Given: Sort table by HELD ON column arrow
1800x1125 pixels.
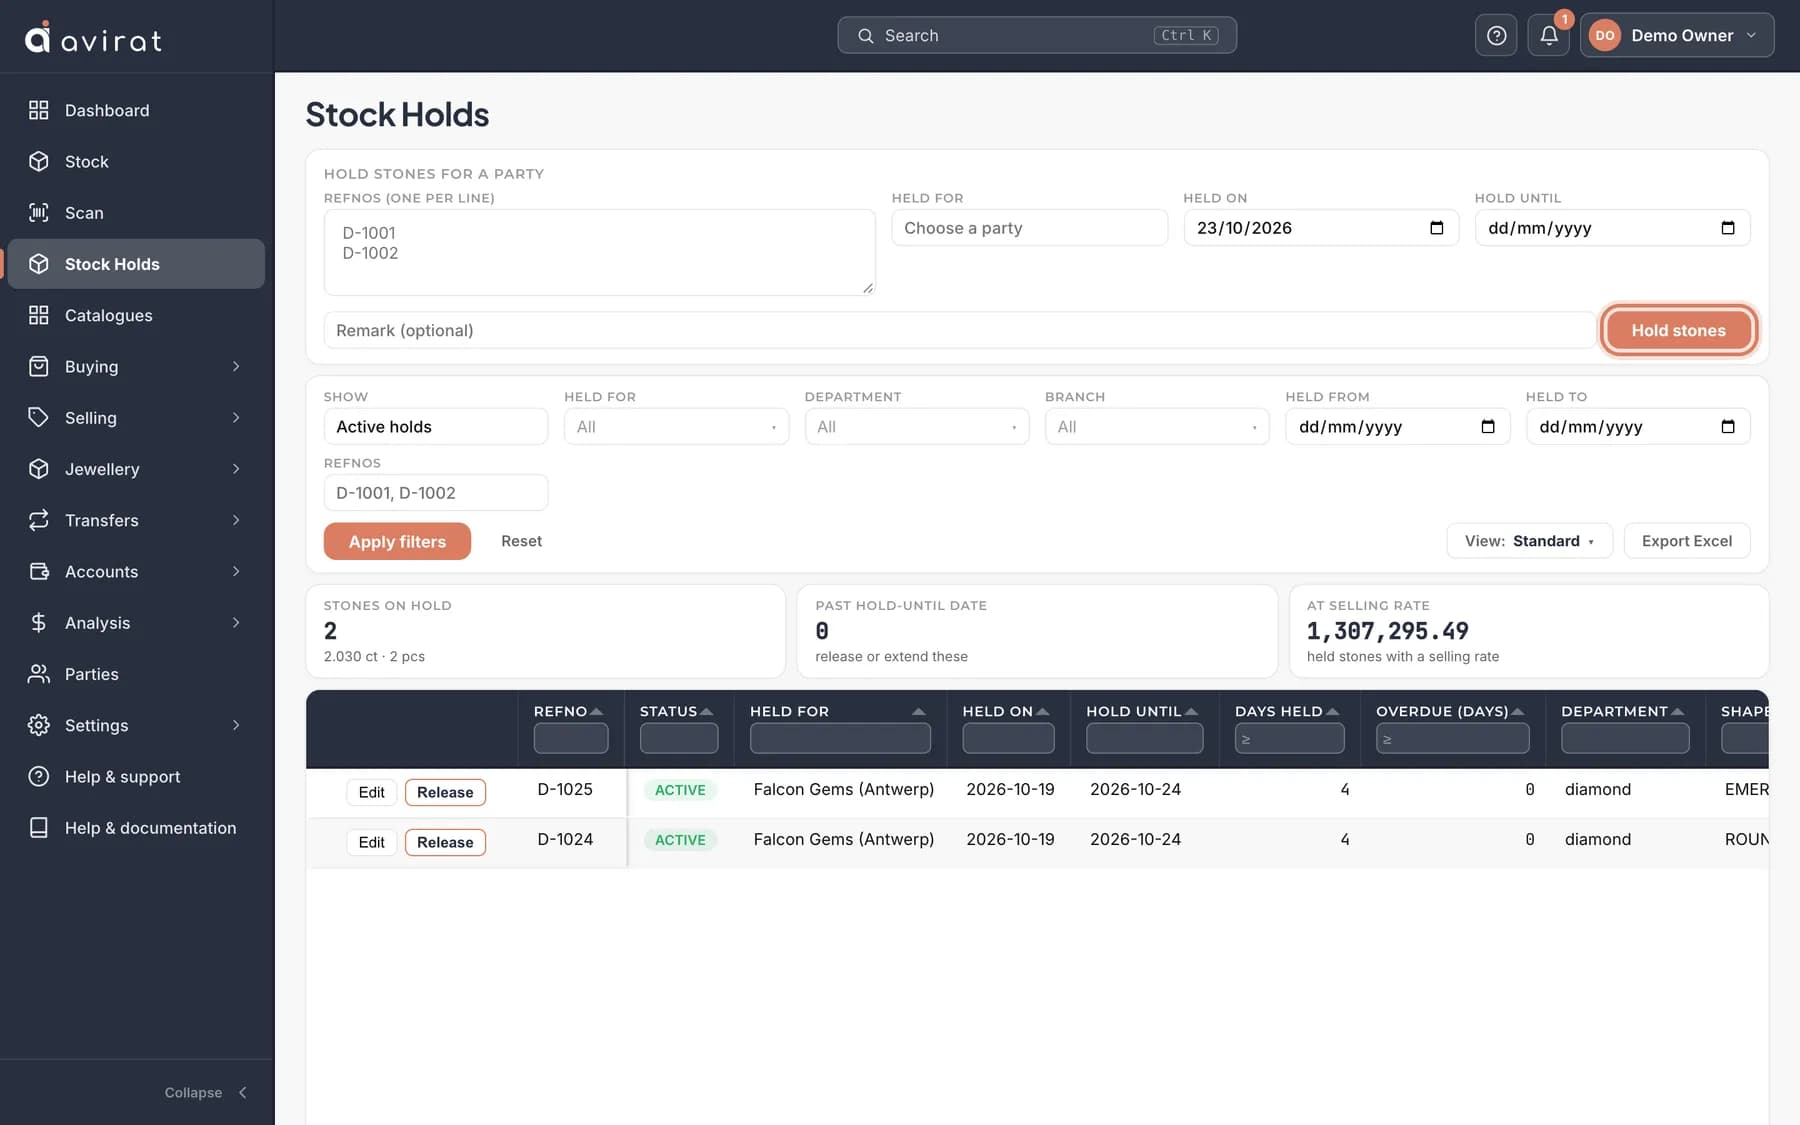Looking at the screenshot, I should coord(1043,711).
